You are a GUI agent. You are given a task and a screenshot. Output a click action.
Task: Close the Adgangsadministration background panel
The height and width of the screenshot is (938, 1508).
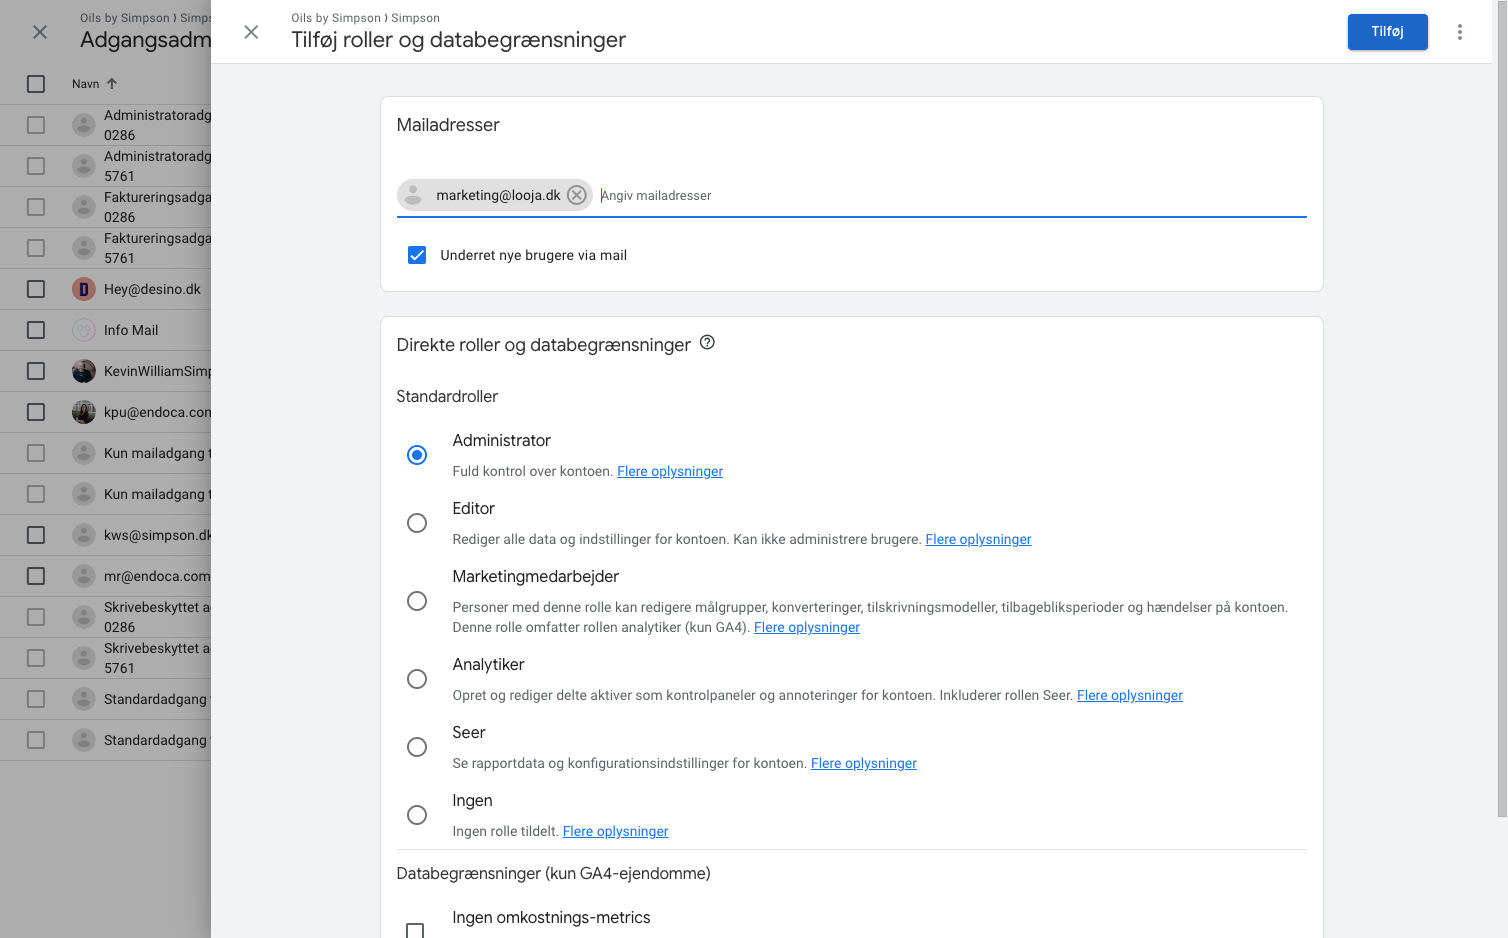click(40, 32)
